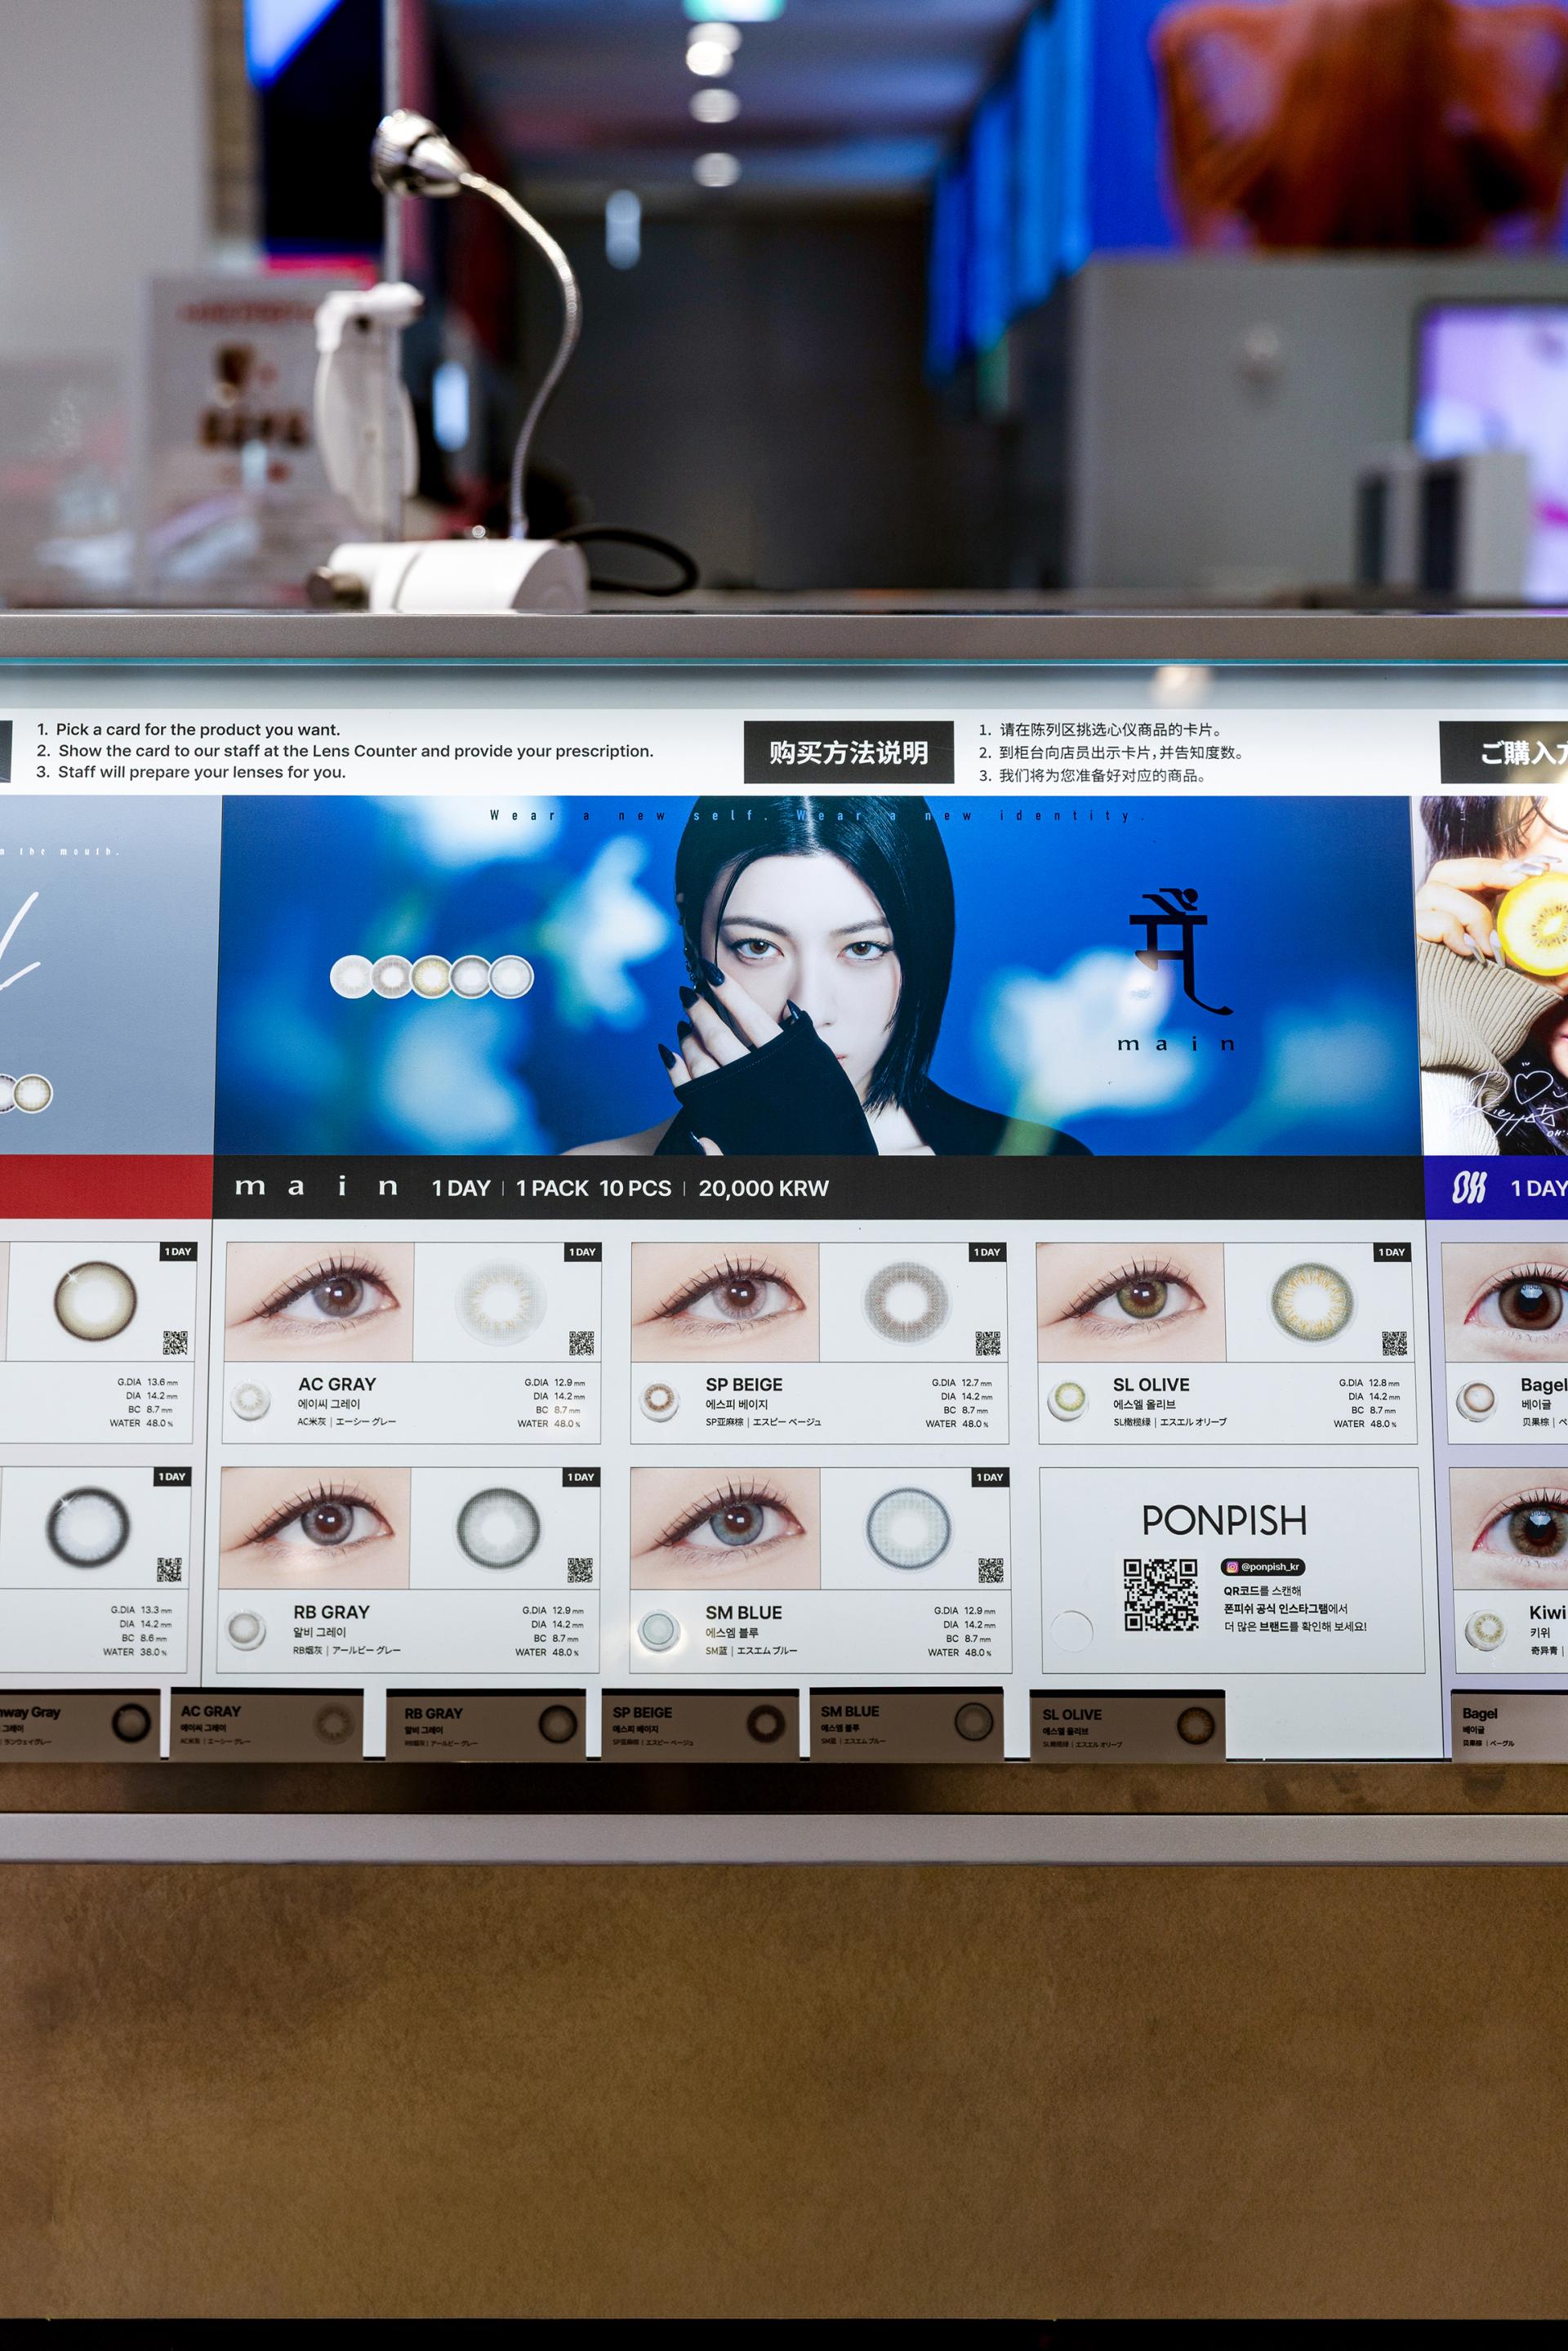The image size is (1568, 2351).
Task: Click the '20,000 KRW' price text
Action: (764, 1188)
